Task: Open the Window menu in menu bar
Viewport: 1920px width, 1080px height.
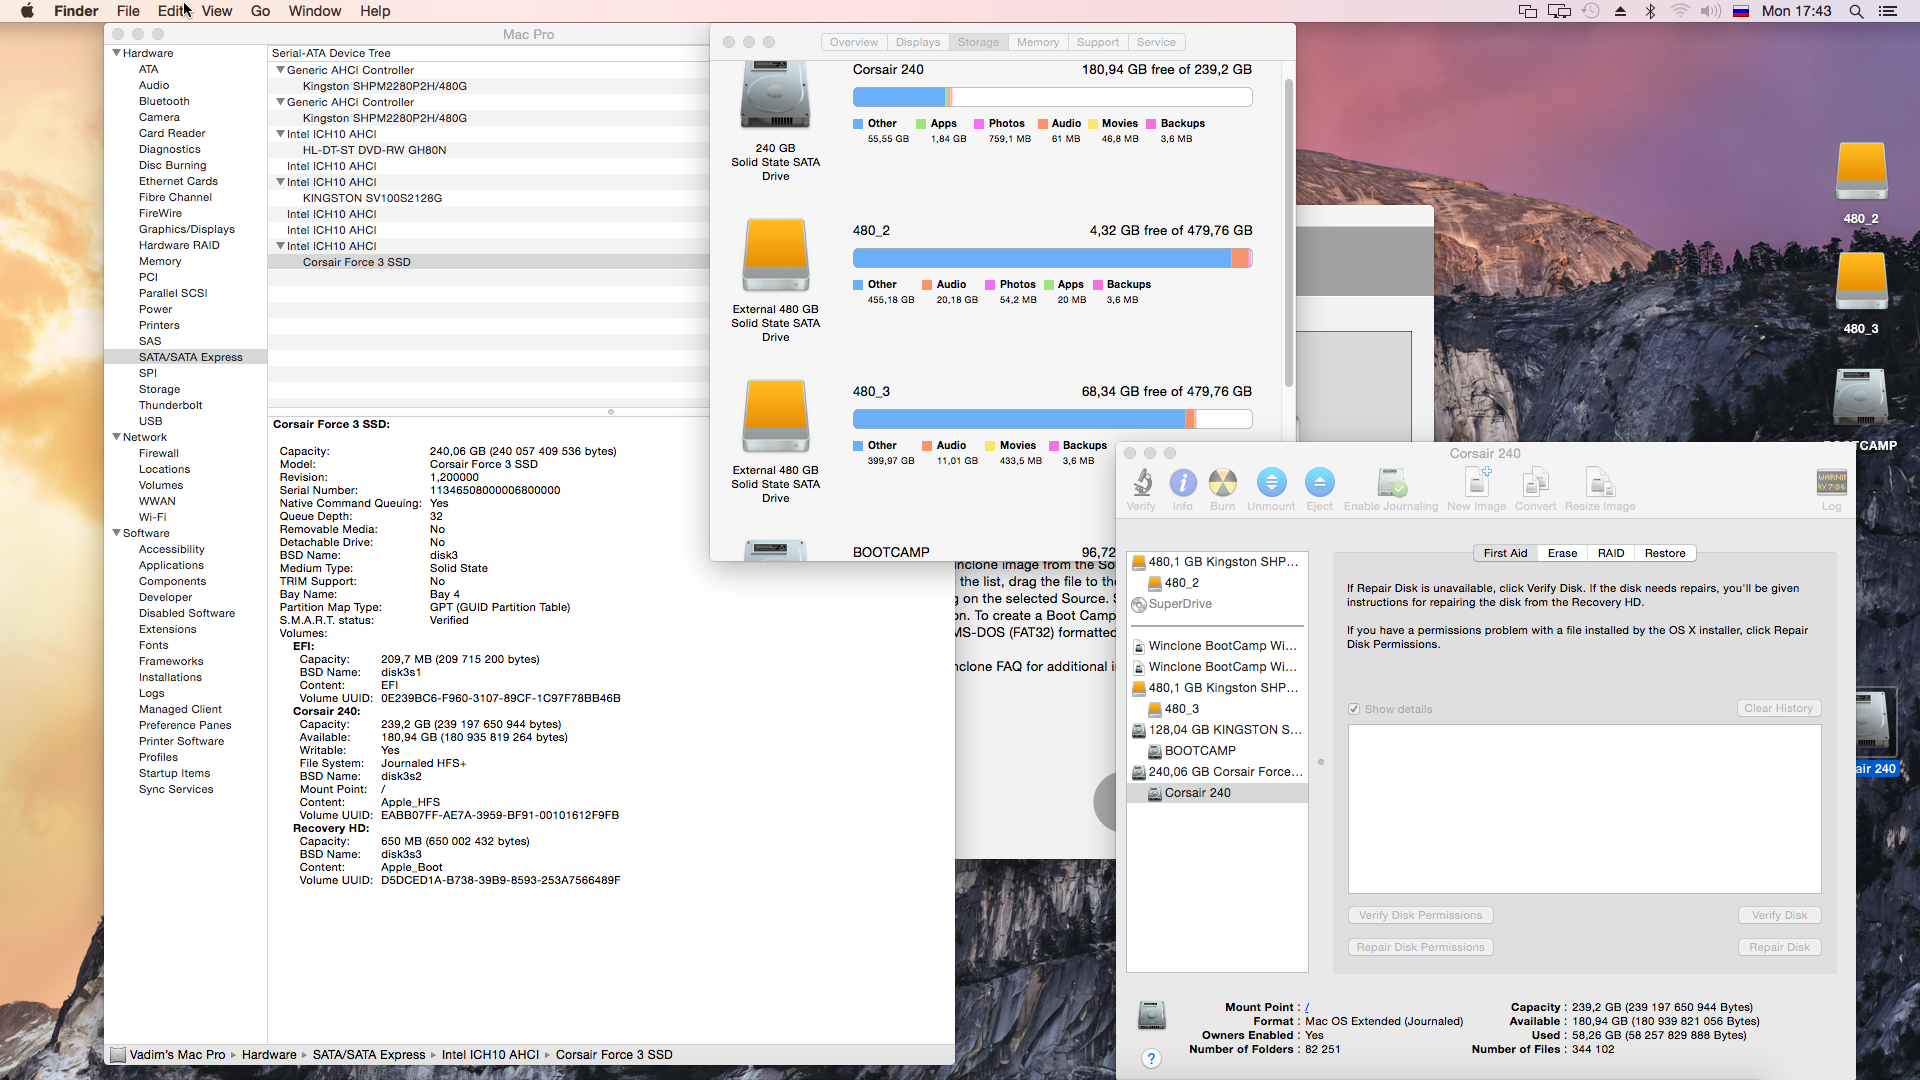Action: [x=314, y=11]
